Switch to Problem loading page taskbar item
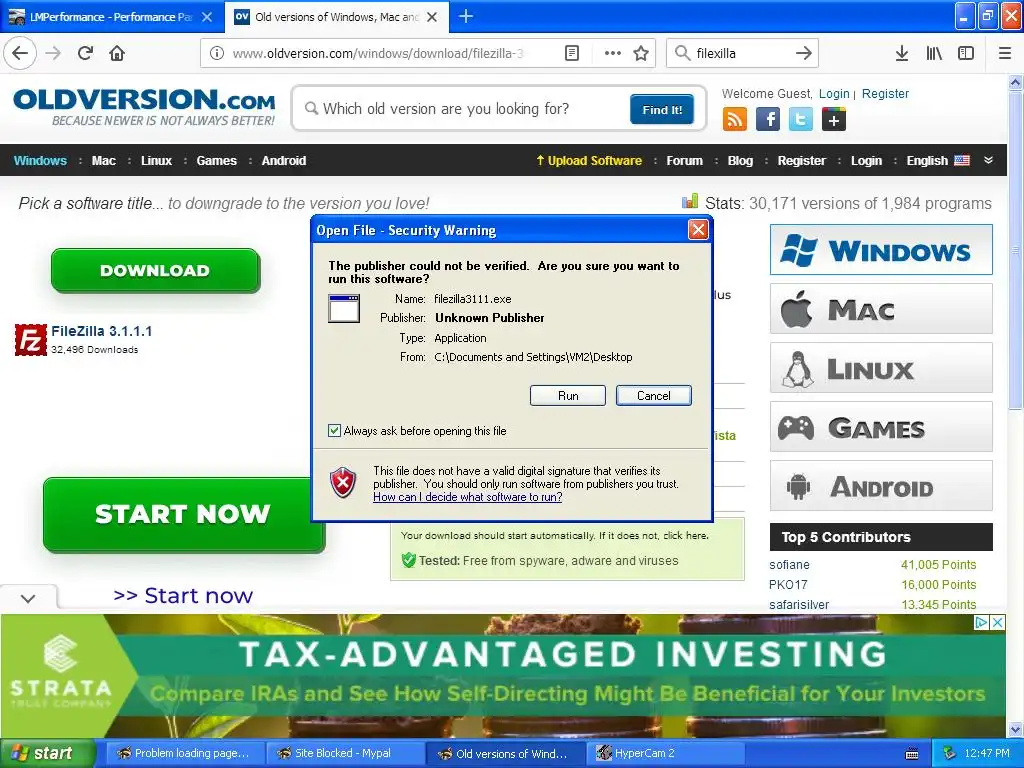 pyautogui.click(x=183, y=754)
